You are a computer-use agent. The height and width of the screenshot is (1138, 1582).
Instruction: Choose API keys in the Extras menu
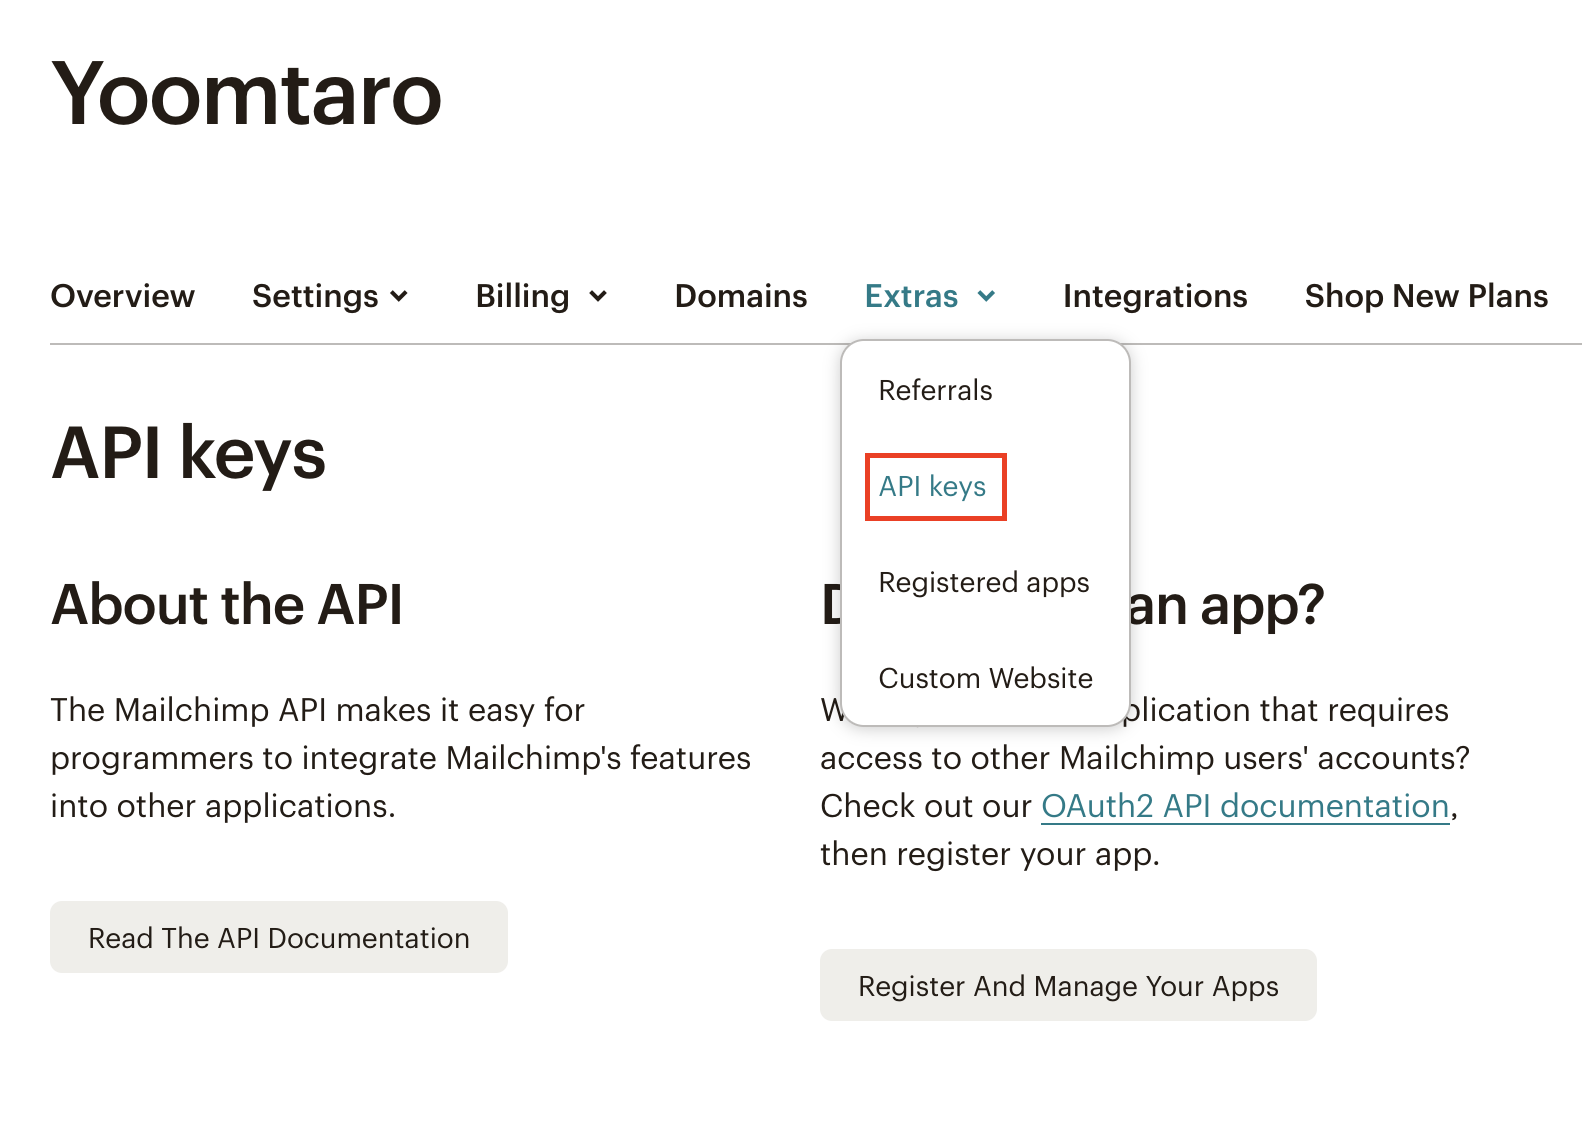pos(933,487)
